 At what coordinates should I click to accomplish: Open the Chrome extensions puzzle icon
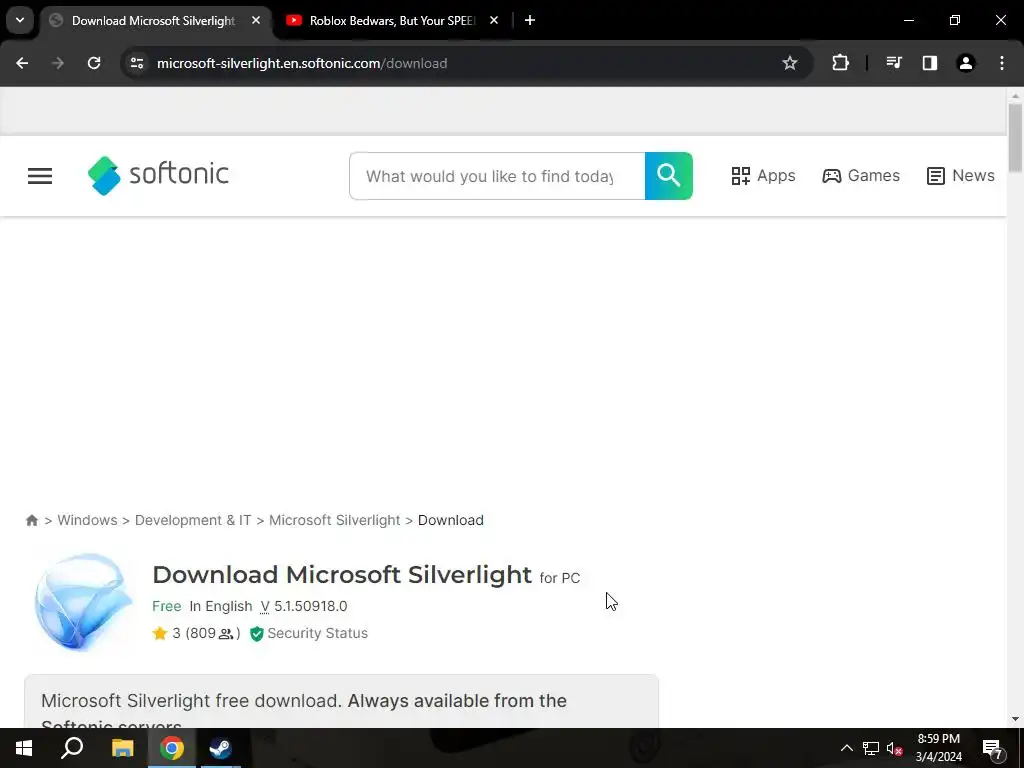pyautogui.click(x=840, y=63)
